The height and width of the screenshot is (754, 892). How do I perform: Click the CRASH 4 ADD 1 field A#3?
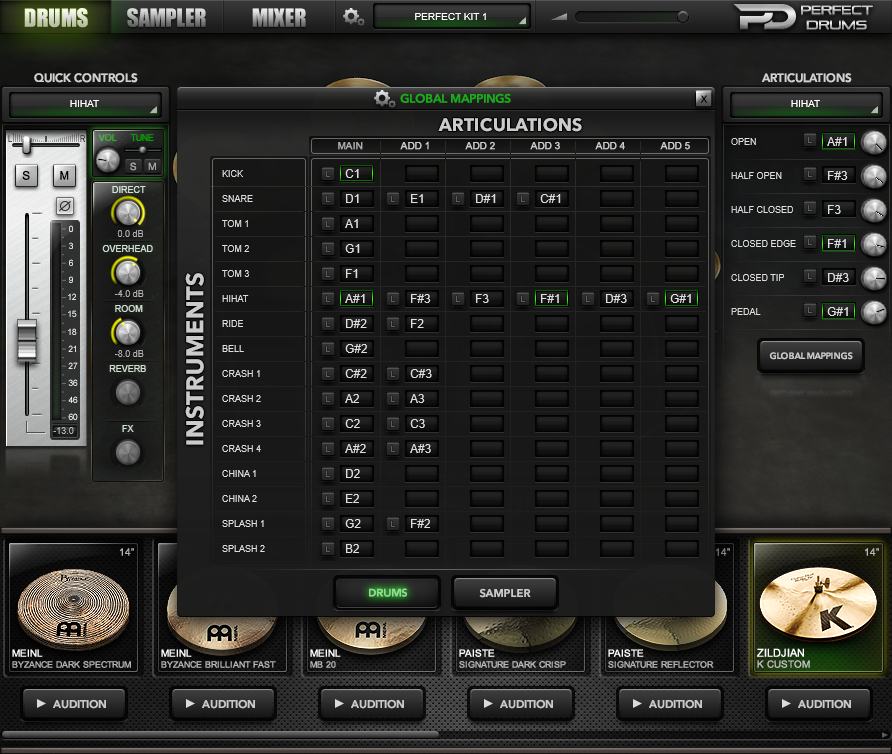422,448
